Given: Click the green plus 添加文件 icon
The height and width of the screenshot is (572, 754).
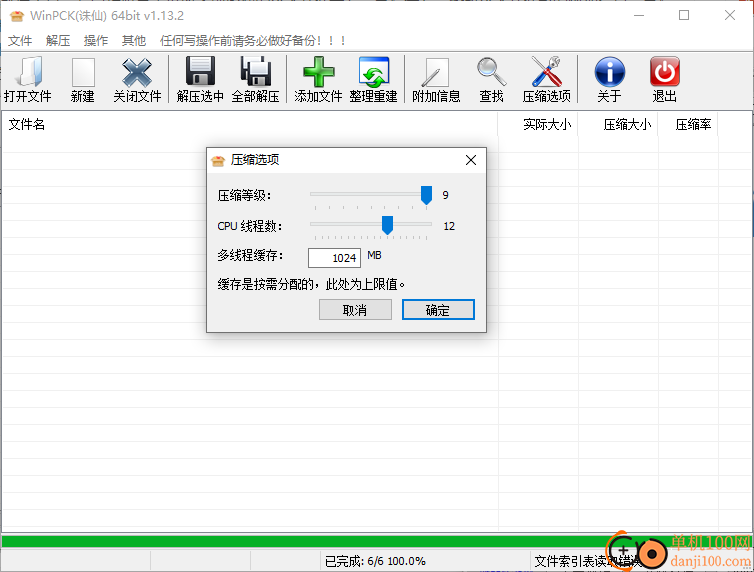Looking at the screenshot, I should 318,72.
